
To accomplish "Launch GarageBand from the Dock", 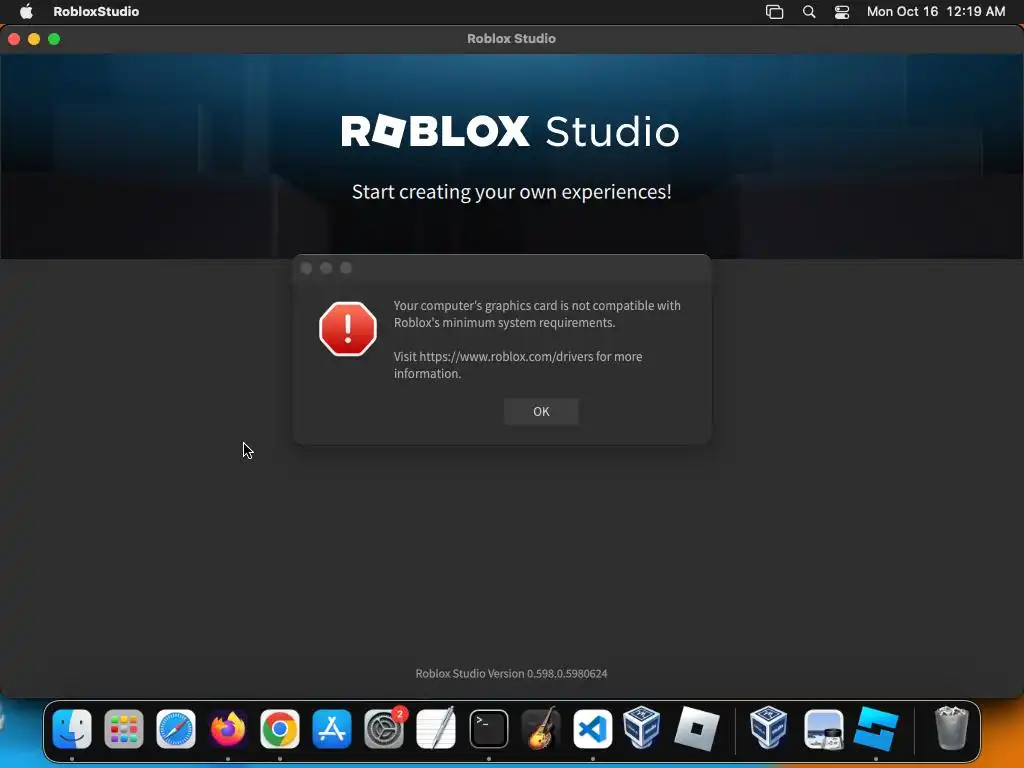I will (x=541, y=729).
